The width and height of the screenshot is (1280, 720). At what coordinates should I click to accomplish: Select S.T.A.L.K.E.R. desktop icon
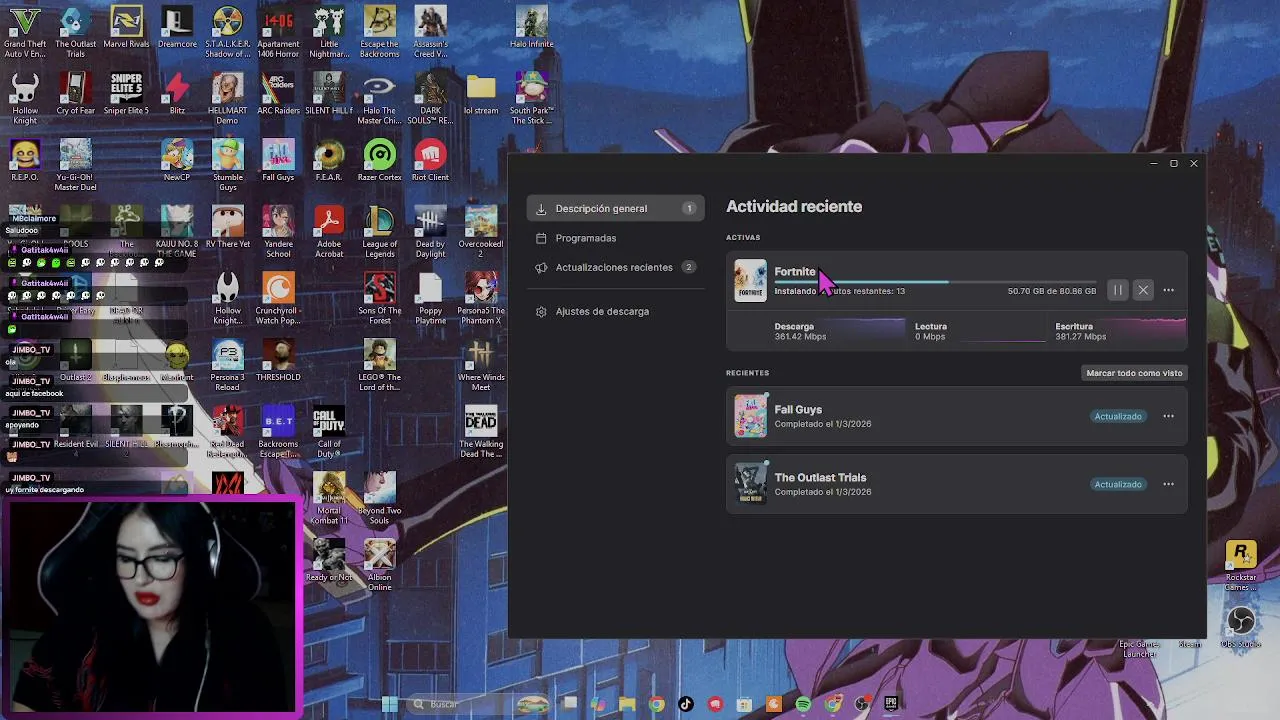pyautogui.click(x=227, y=32)
